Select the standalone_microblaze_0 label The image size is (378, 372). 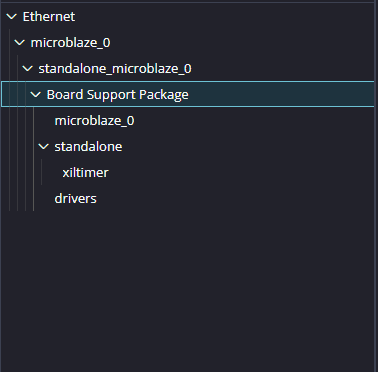[x=115, y=69]
